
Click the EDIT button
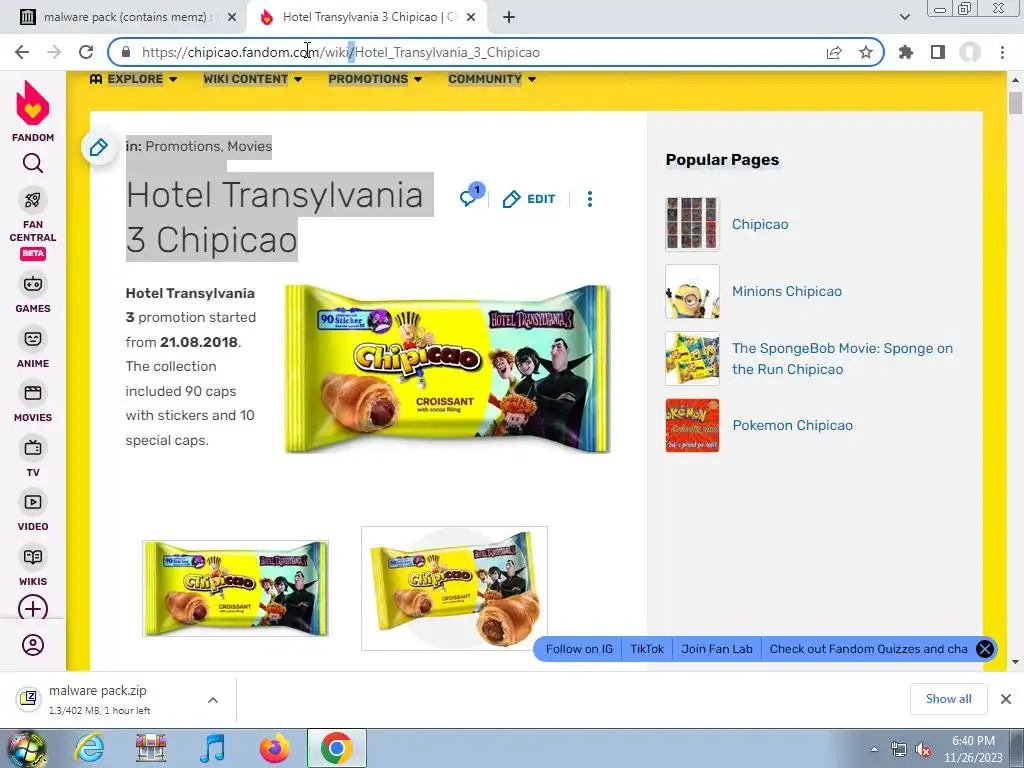529,199
